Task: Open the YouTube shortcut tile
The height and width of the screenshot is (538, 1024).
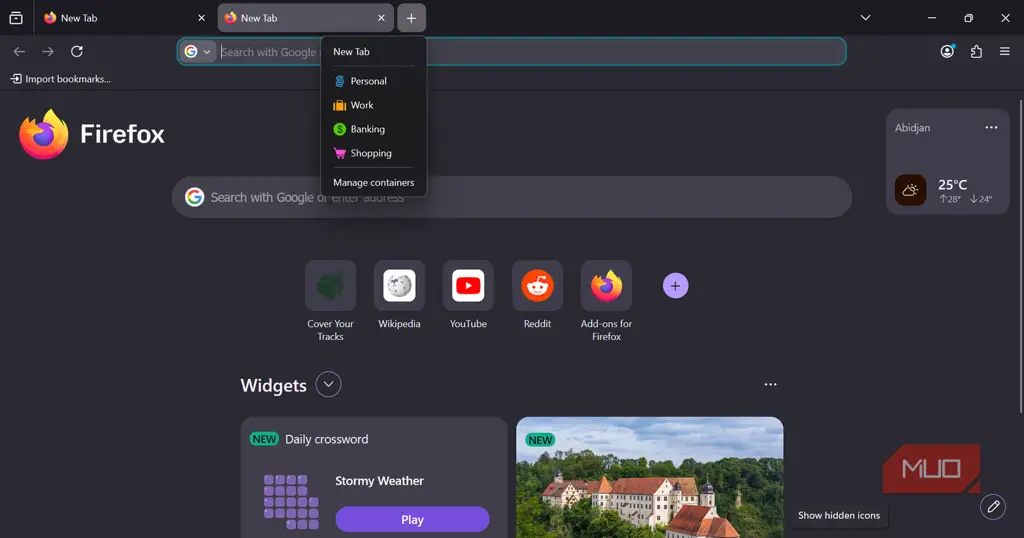Action: tap(468, 286)
